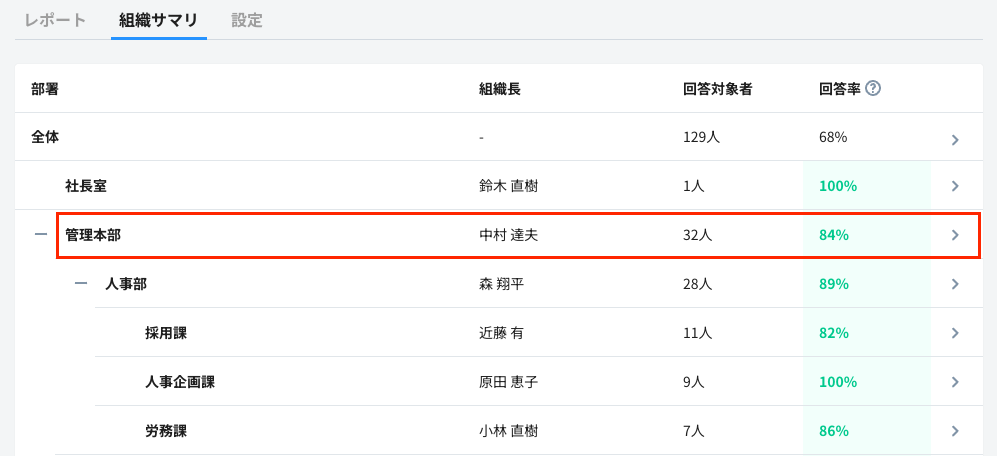Open the 設定 tab
This screenshot has height=456, width=997.
coord(247,20)
